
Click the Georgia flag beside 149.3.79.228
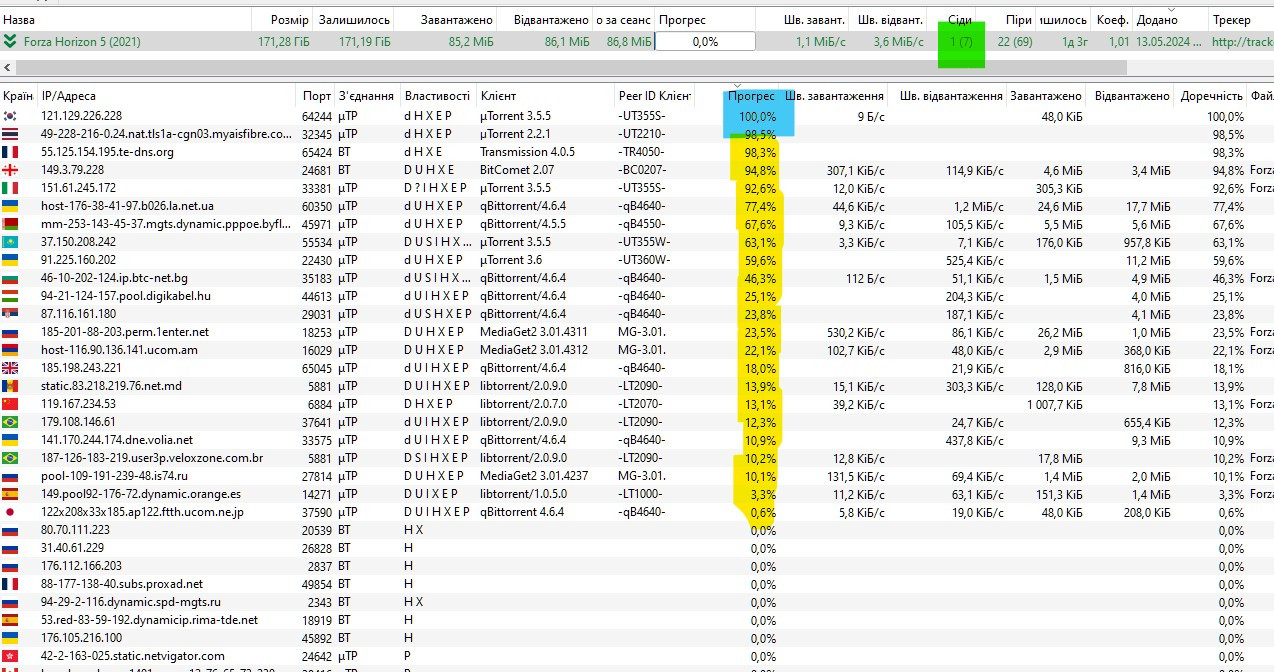point(11,170)
